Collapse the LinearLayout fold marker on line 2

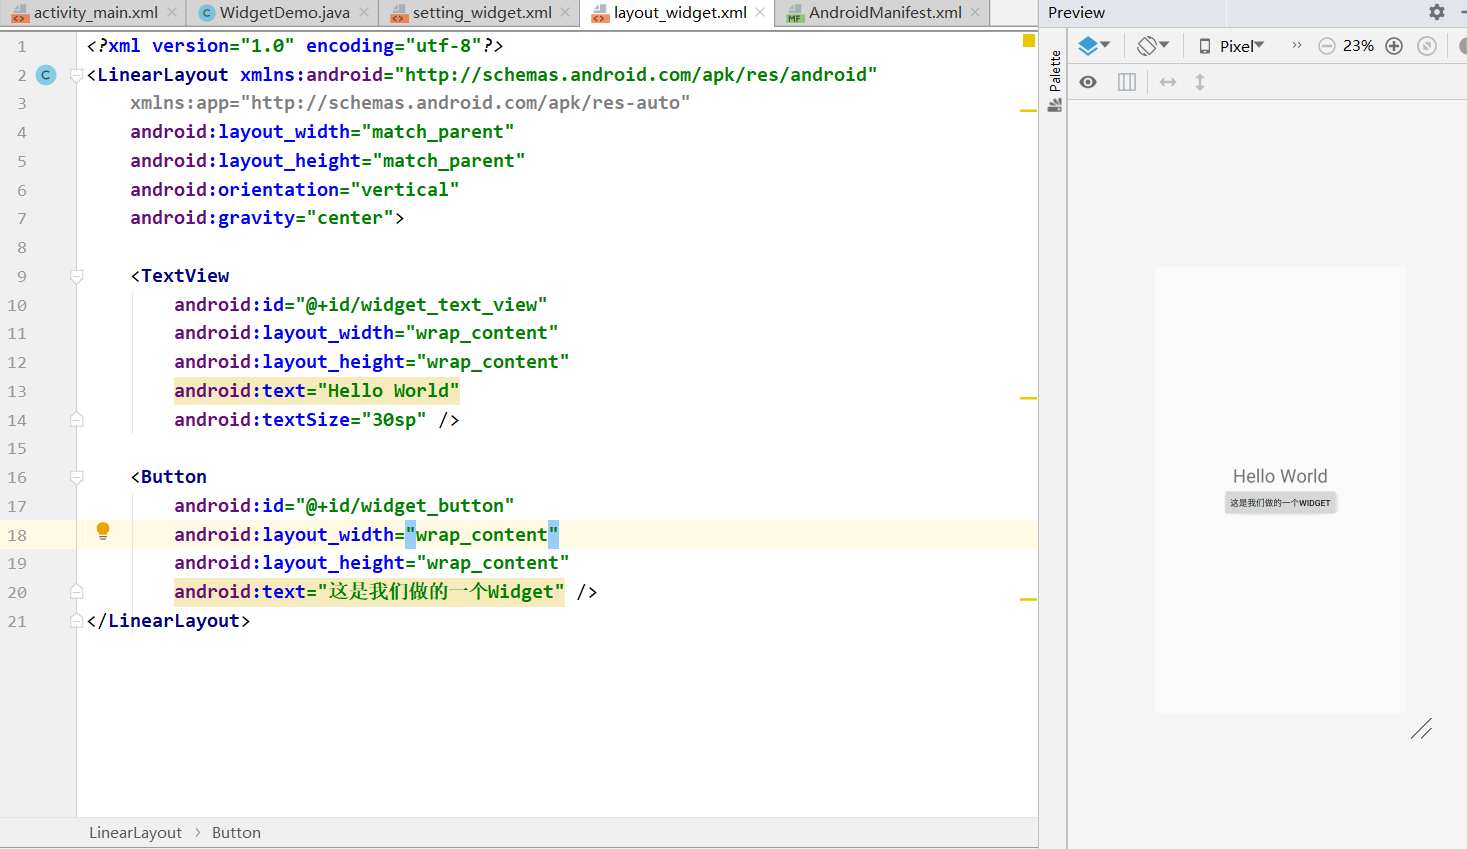pyautogui.click(x=77, y=75)
